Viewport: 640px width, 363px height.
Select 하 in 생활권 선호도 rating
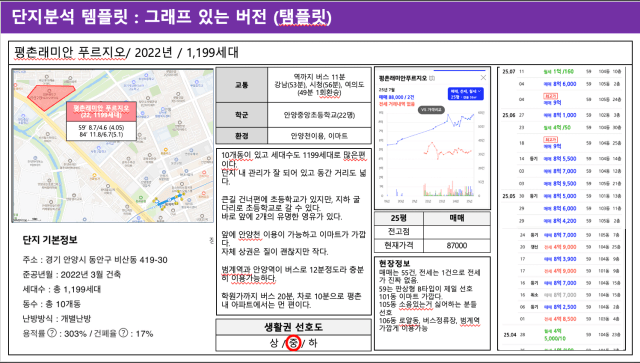tap(313, 343)
